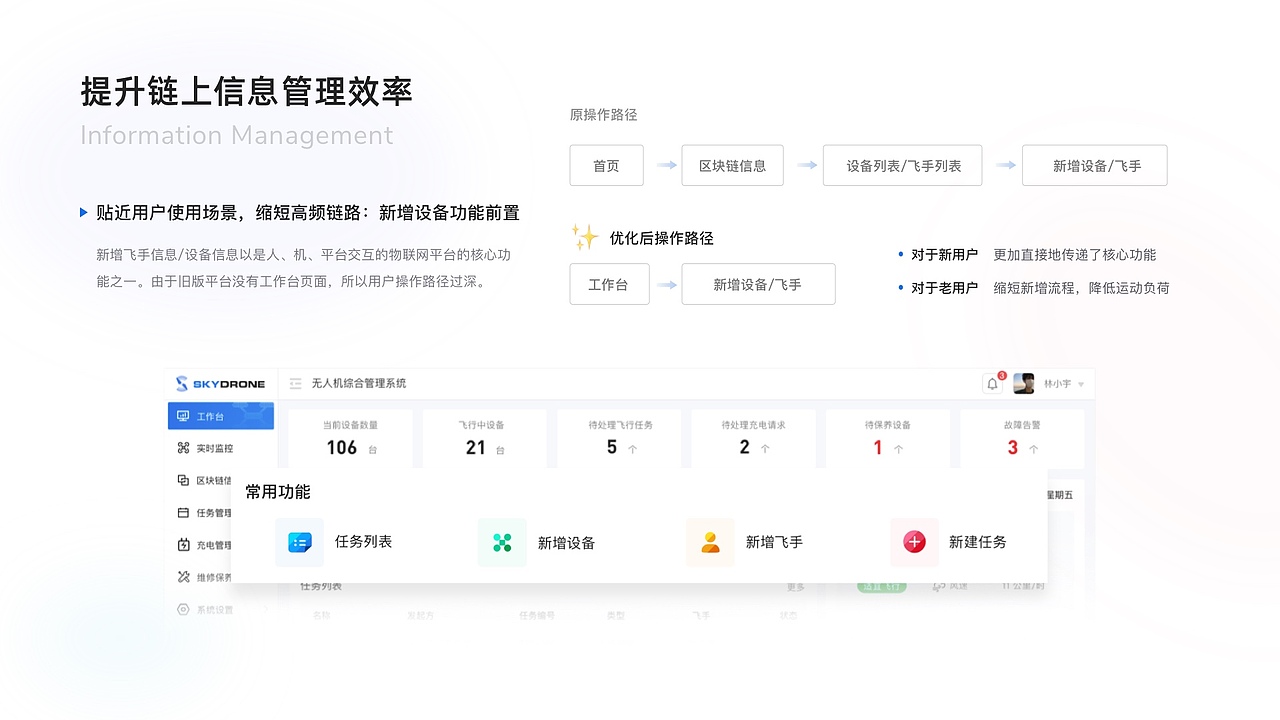Screen dimensions: 1280x720
Task: Expand the 系统设置 chevron in sidebar
Action: click(265, 608)
